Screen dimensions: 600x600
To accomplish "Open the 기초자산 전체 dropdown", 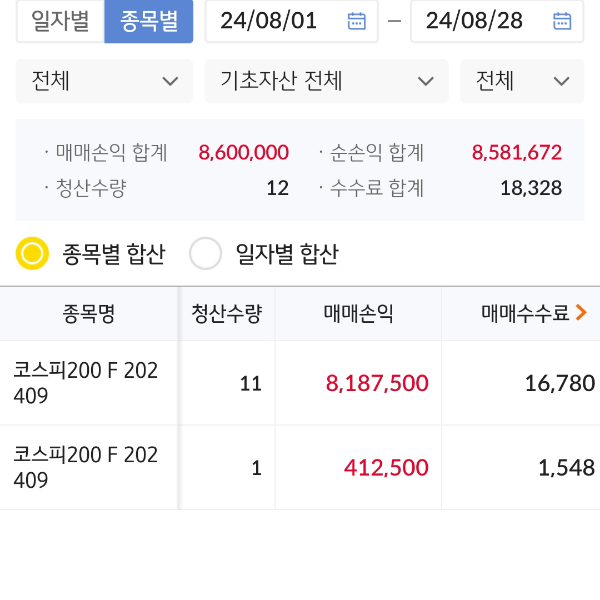I will (326, 81).
